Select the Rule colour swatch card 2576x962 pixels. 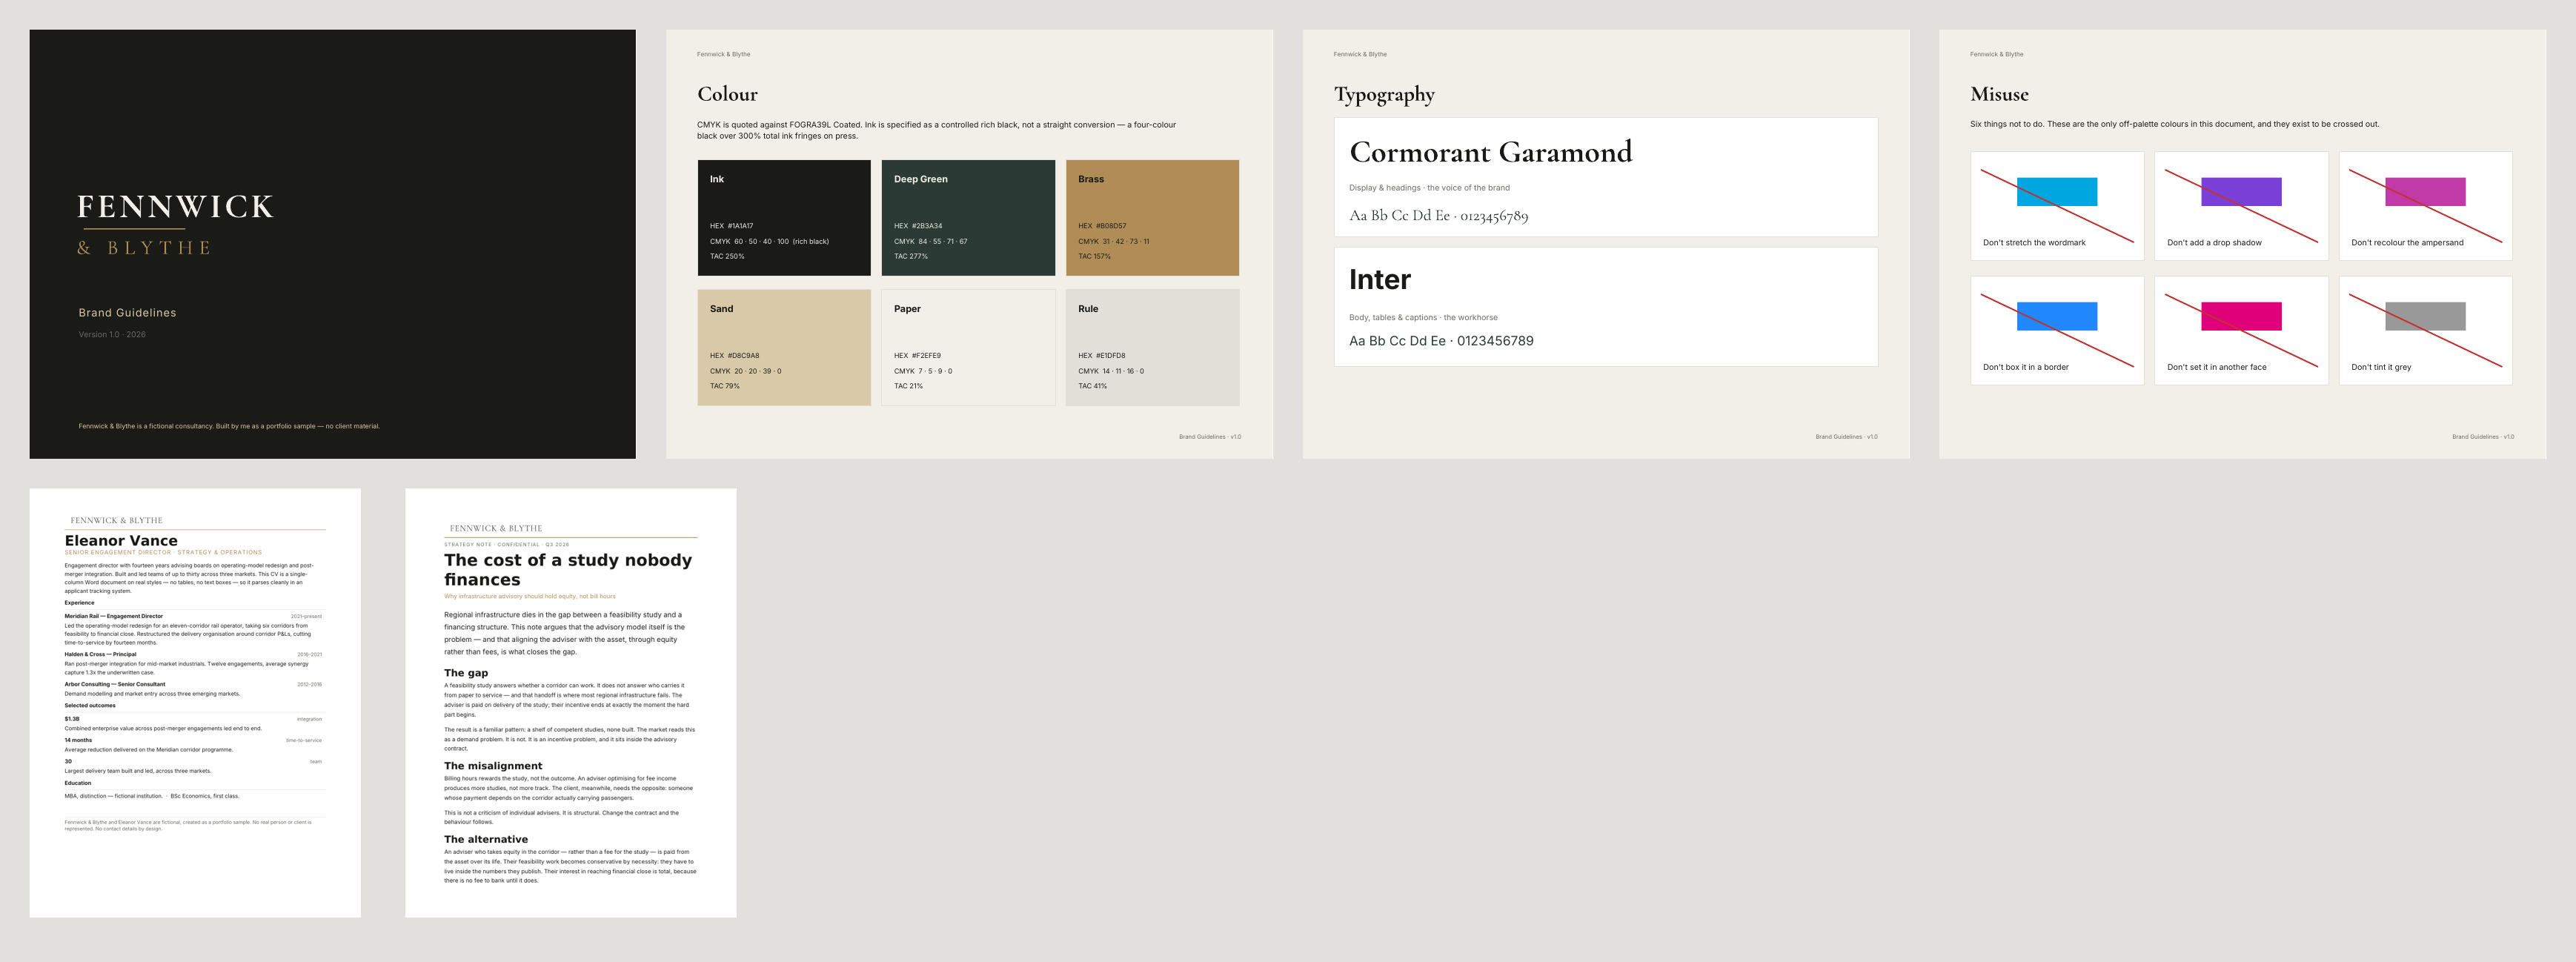[1152, 347]
